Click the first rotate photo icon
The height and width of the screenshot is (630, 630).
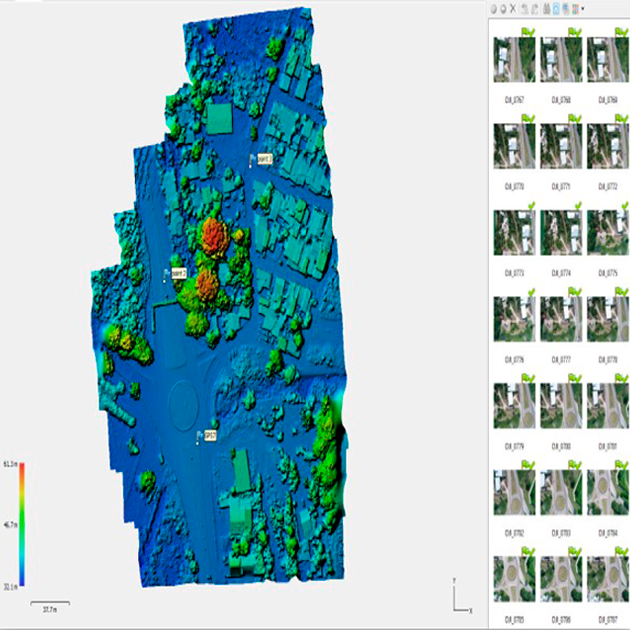click(x=524, y=8)
